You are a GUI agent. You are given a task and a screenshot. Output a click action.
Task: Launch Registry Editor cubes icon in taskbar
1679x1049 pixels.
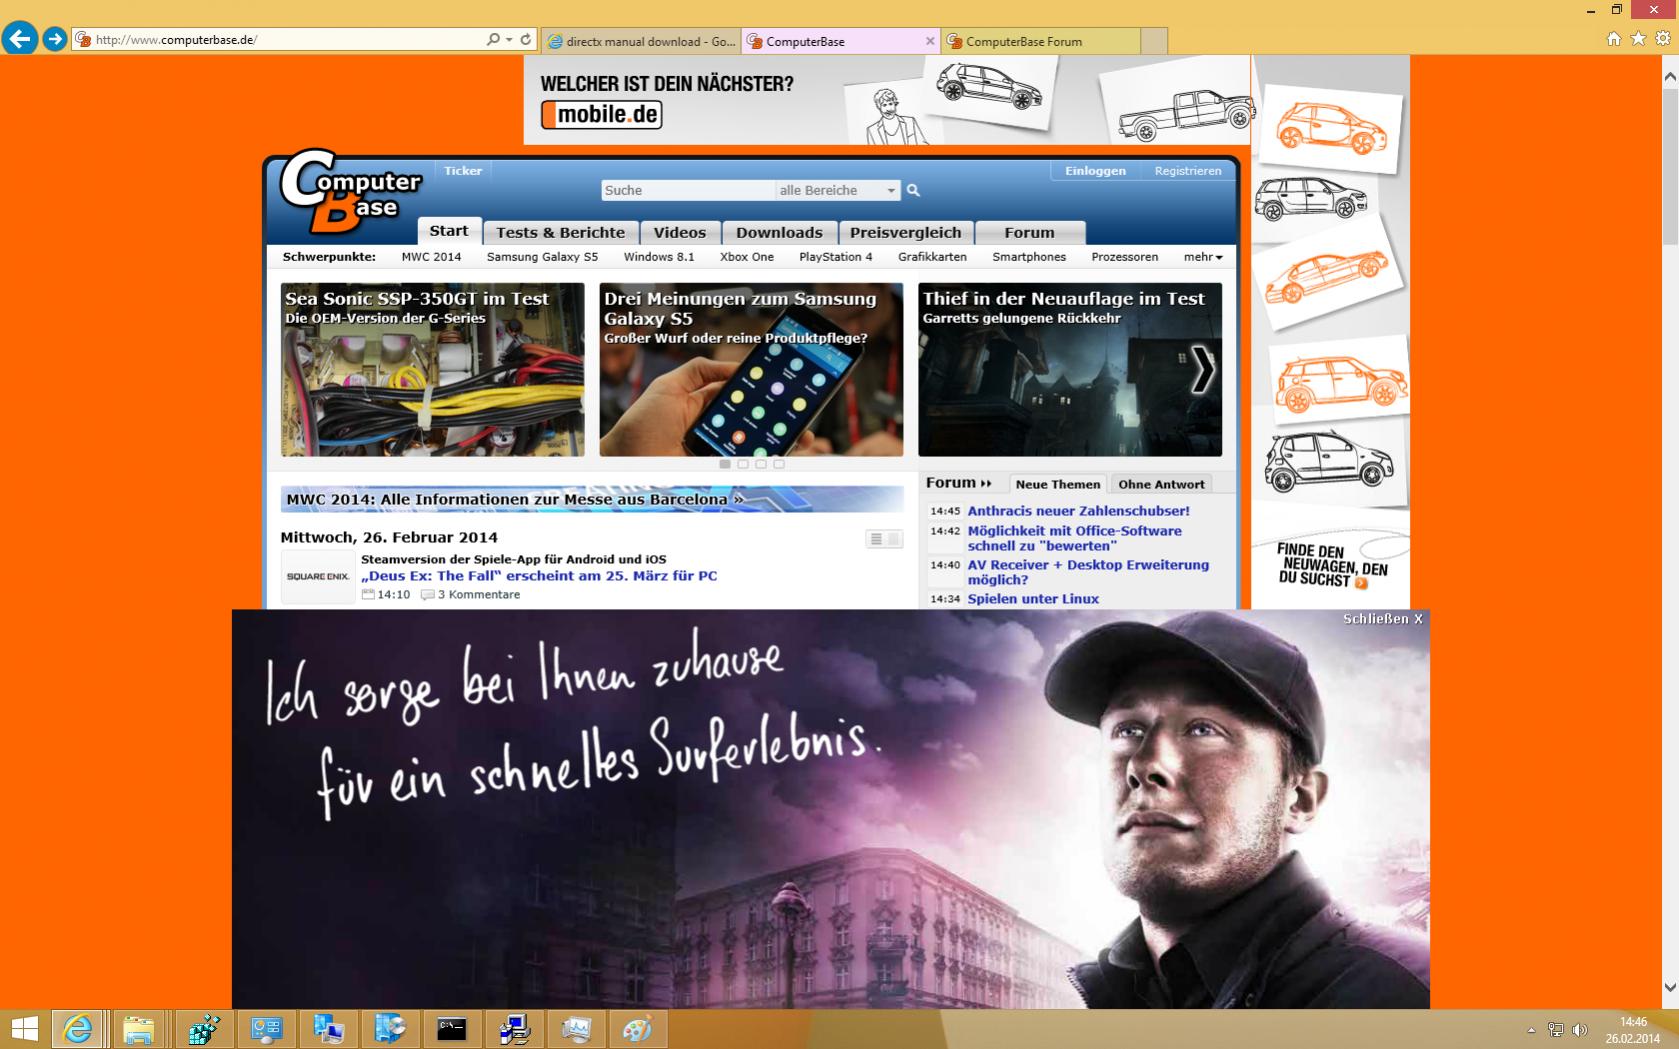pos(204,1029)
